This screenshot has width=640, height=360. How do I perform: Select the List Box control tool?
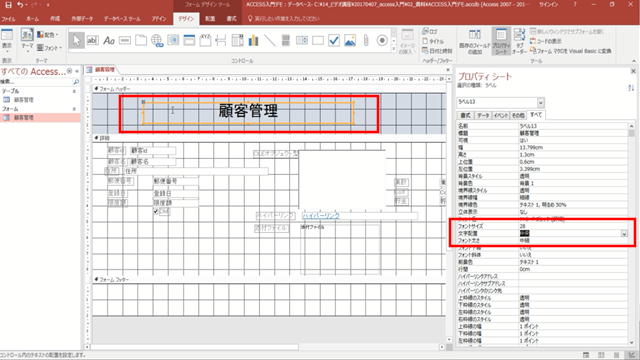[302, 40]
